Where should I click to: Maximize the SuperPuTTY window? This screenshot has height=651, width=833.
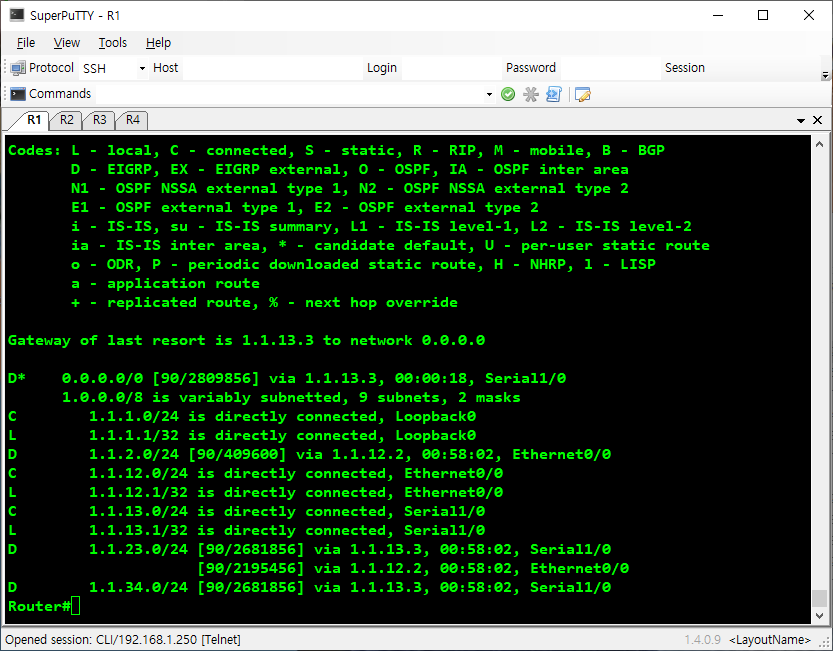[763, 15]
